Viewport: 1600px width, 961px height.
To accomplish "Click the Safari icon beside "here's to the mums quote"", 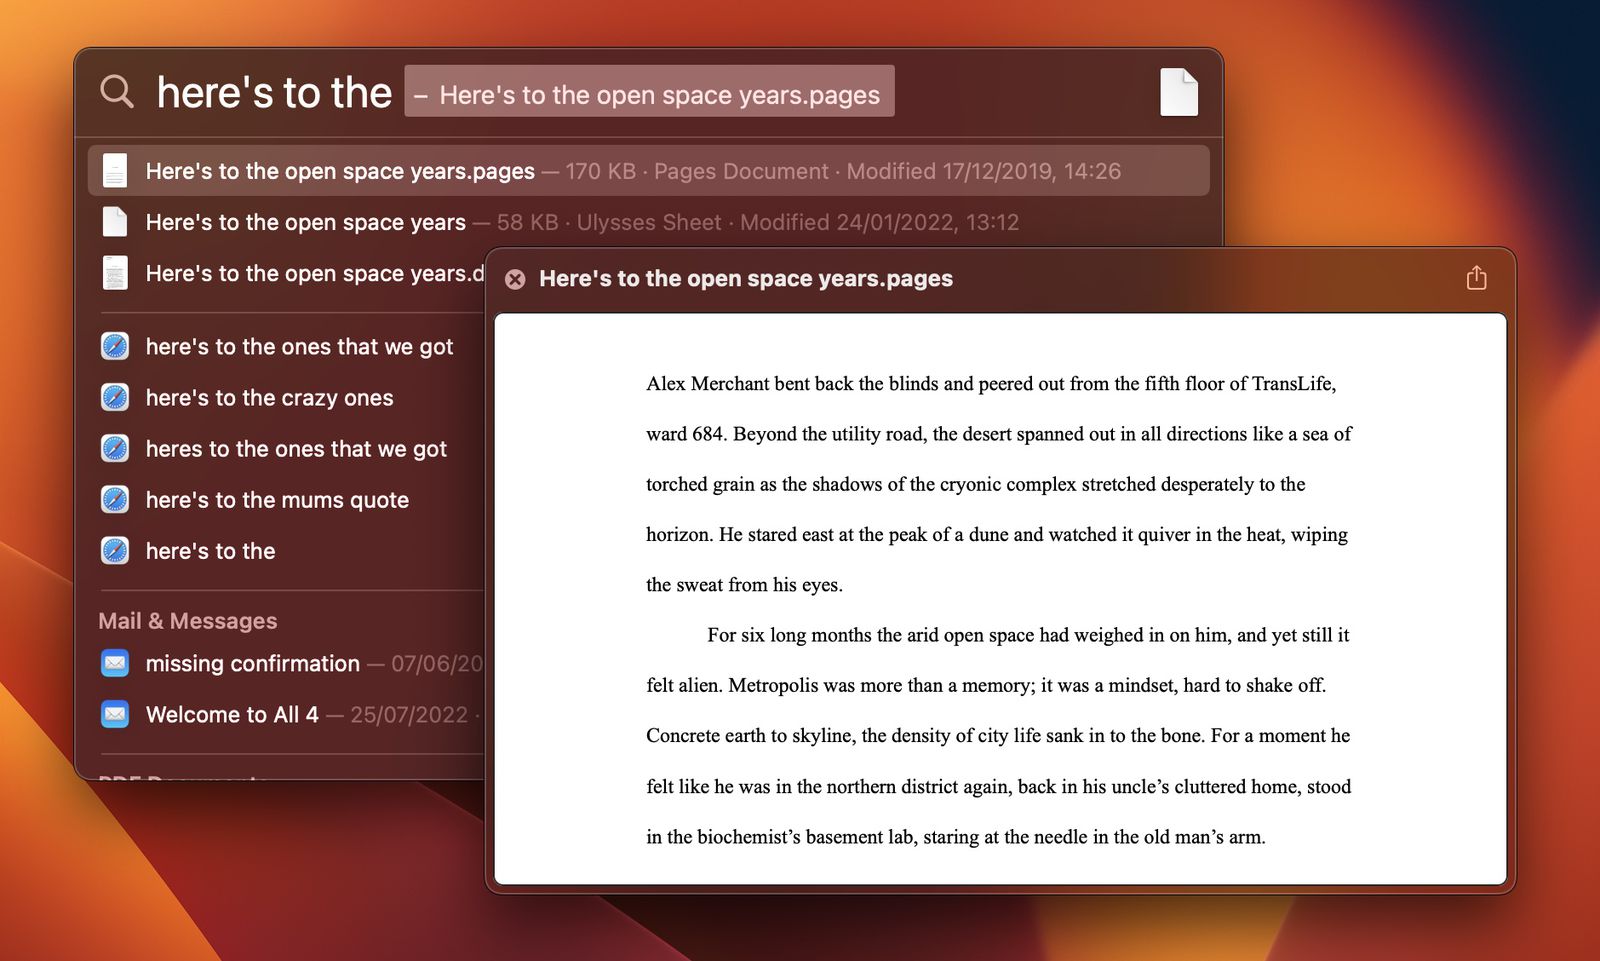I will pyautogui.click(x=114, y=499).
